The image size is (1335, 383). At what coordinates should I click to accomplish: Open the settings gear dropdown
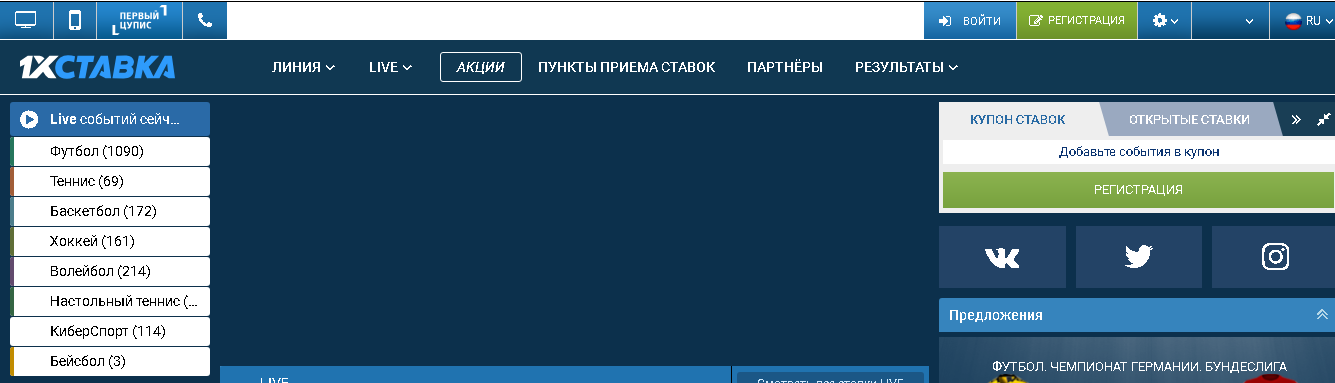point(1165,20)
